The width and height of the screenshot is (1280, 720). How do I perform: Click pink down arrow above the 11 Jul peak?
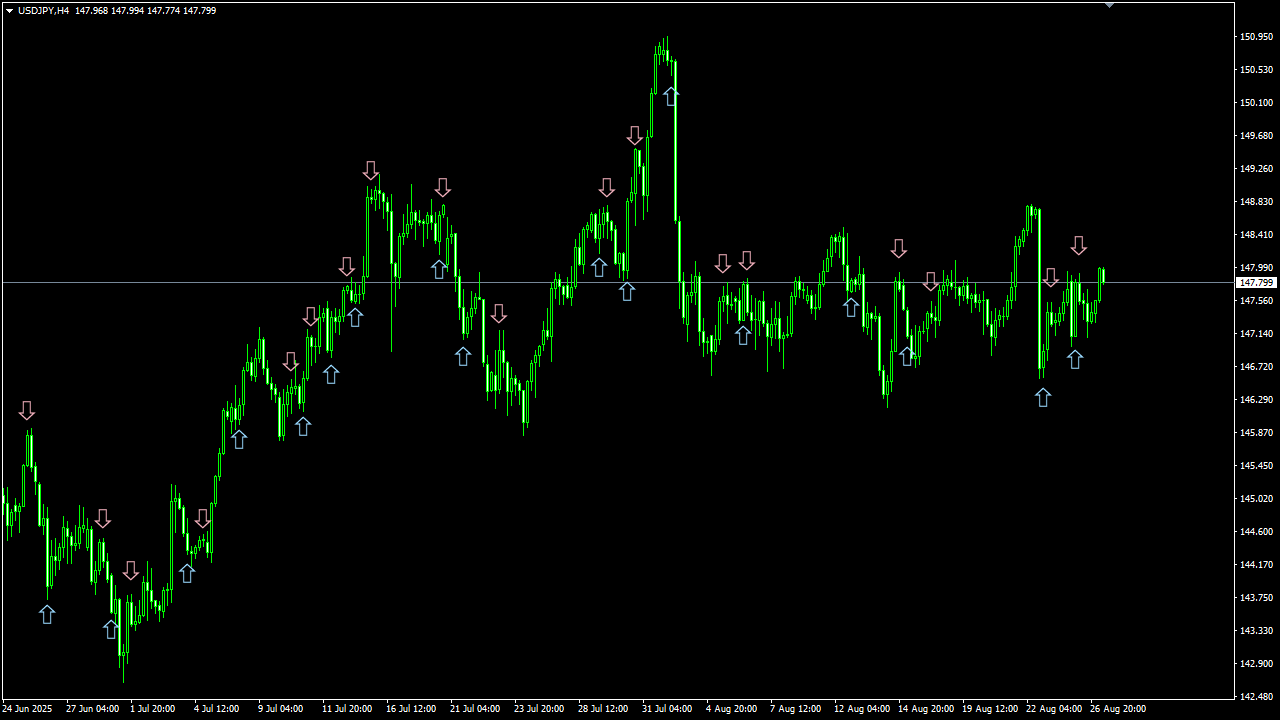coord(371,170)
